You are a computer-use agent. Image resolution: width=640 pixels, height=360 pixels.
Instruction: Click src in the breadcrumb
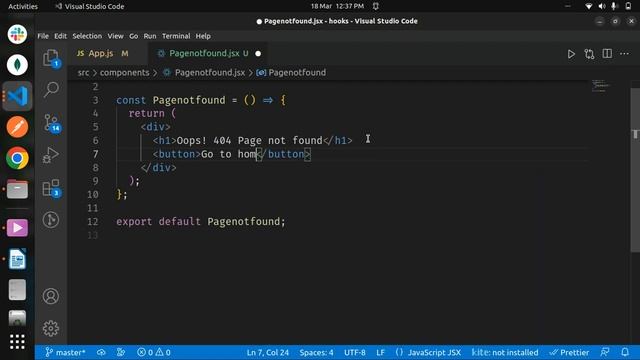click(83, 73)
